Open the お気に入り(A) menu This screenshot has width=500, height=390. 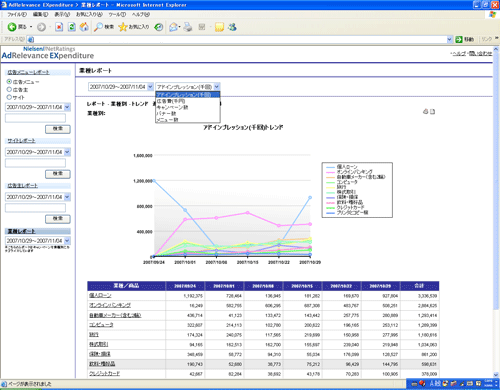tap(89, 14)
